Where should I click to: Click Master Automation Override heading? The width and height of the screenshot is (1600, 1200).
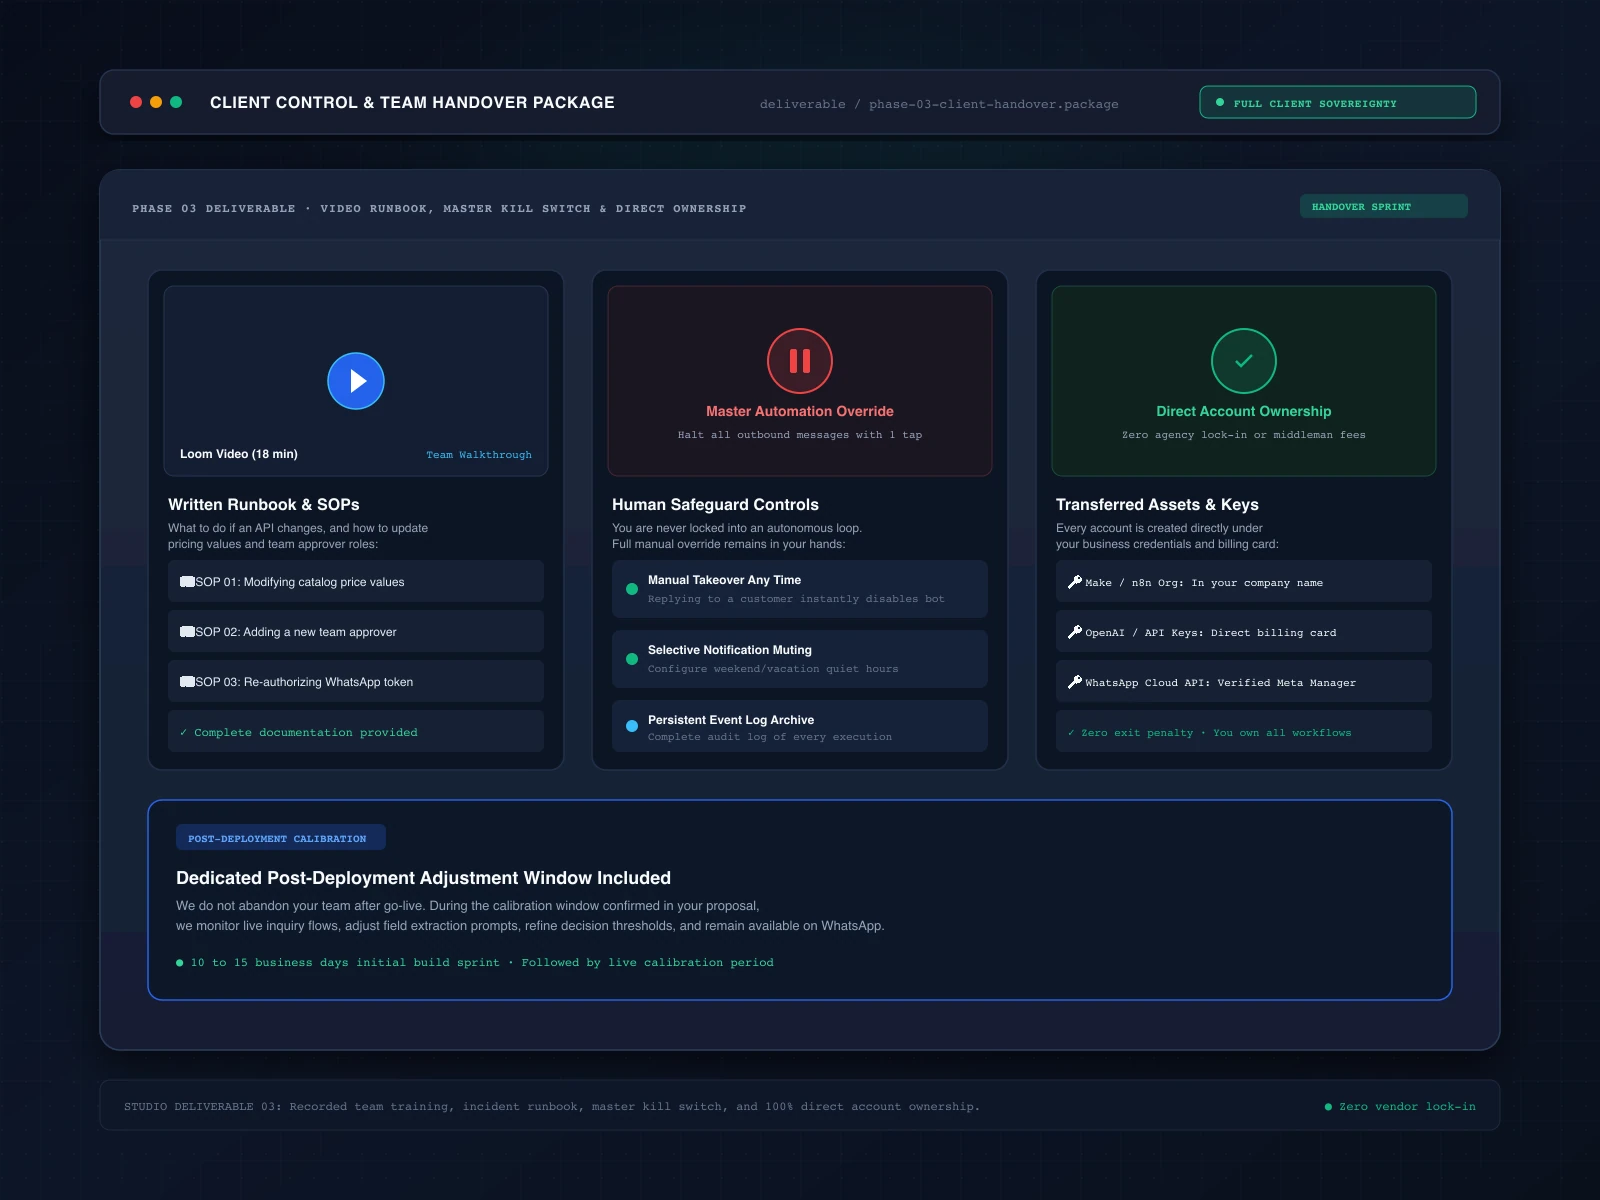coord(800,411)
